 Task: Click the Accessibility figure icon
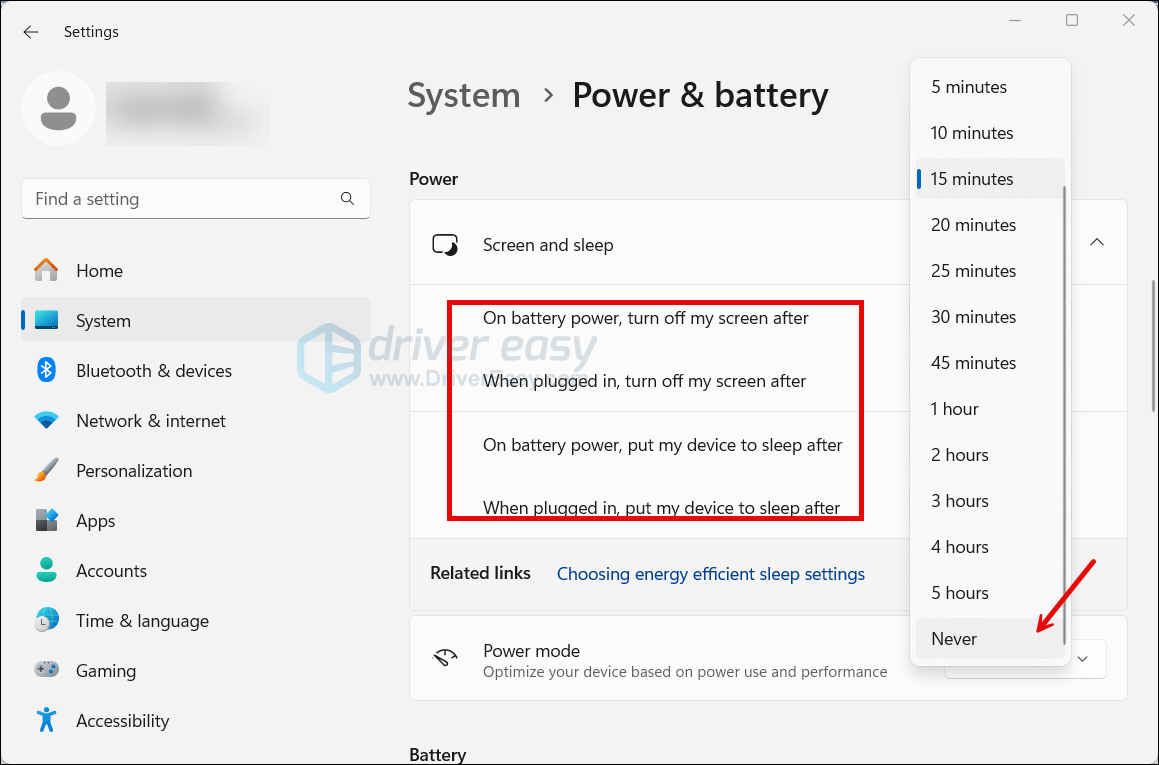pos(46,721)
